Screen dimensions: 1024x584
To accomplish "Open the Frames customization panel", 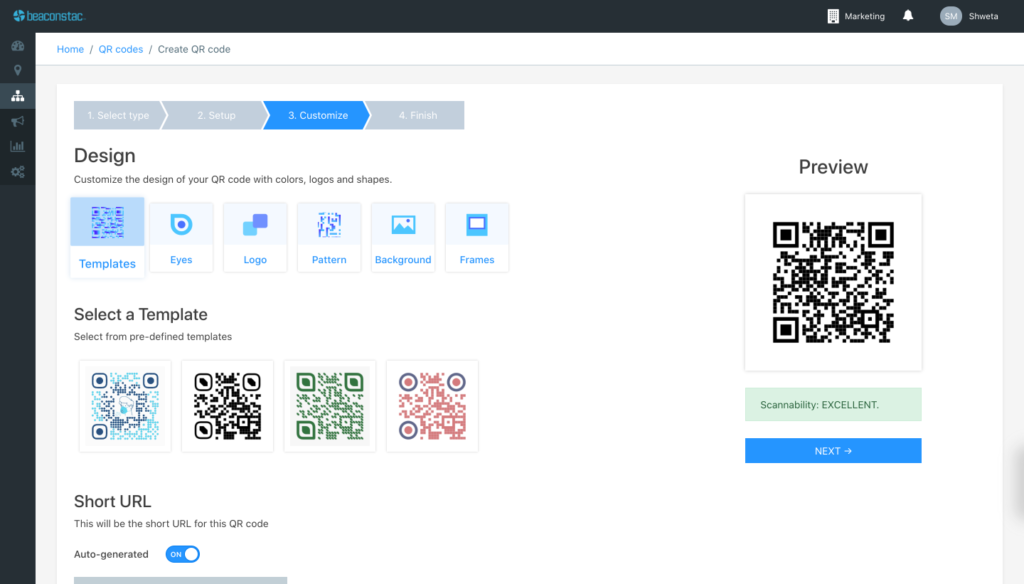I will 477,237.
